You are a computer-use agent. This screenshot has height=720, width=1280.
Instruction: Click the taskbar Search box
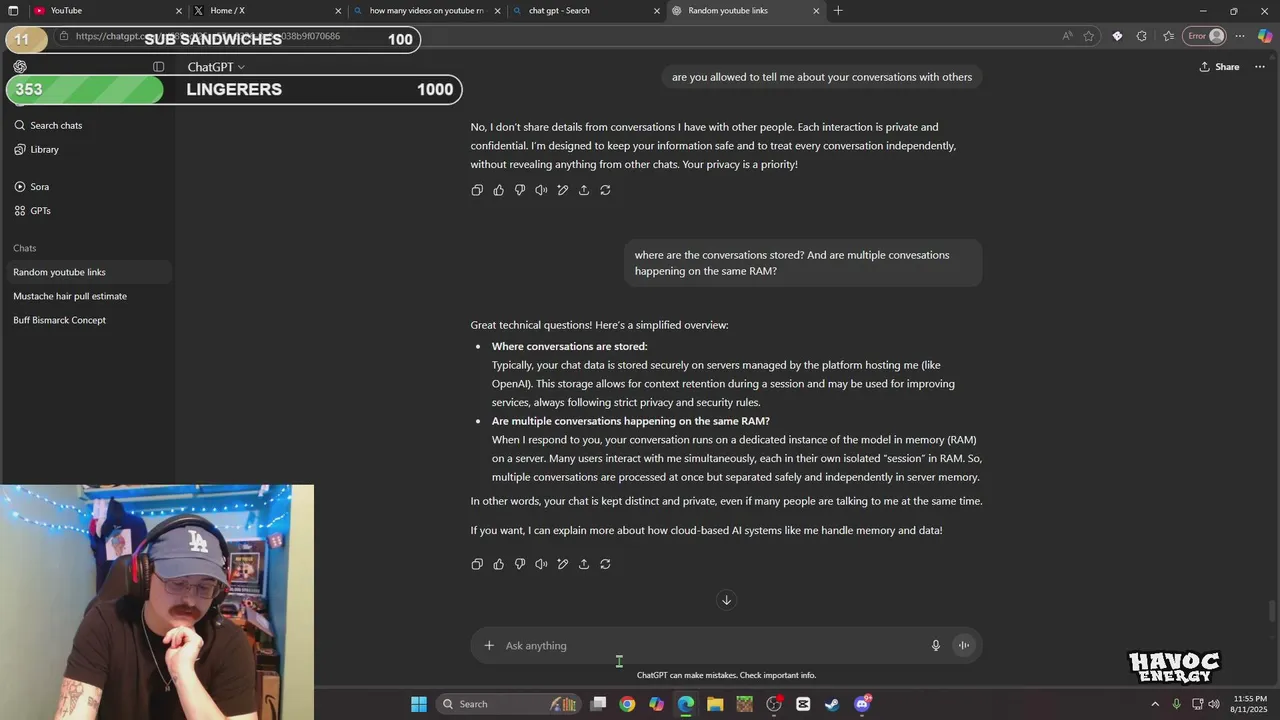[509, 704]
